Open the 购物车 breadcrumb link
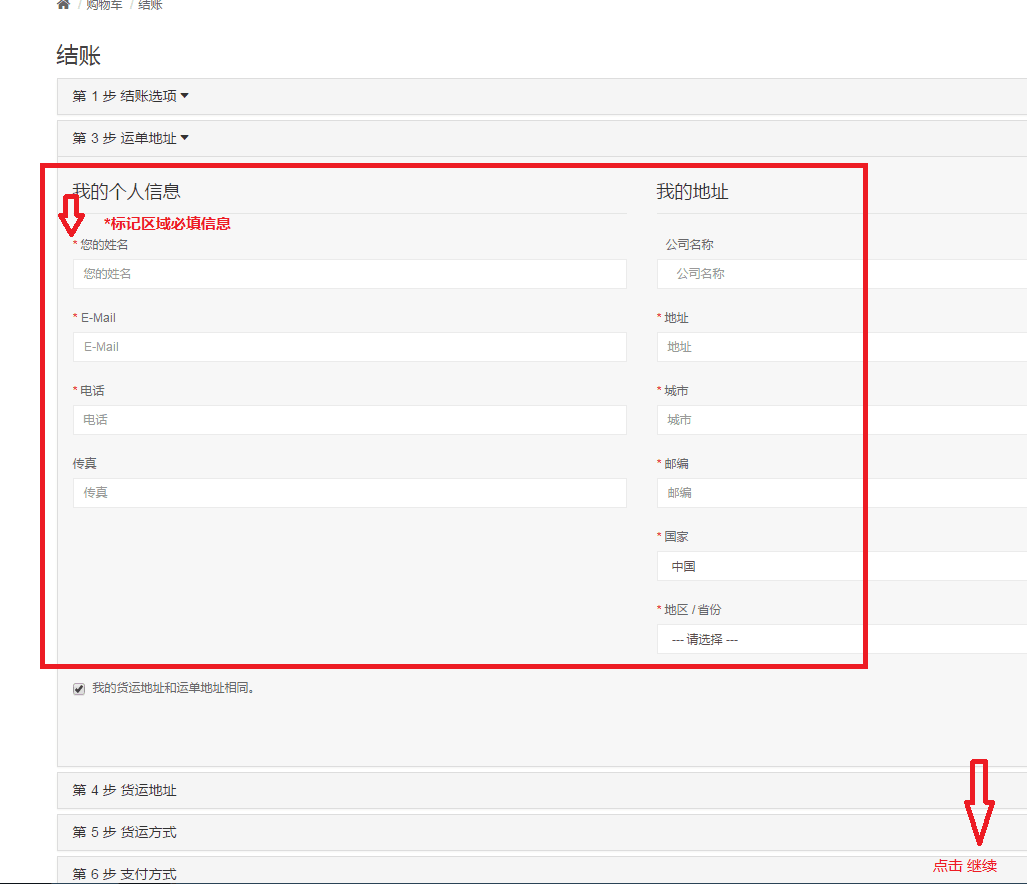The height and width of the screenshot is (884, 1027). tap(104, 6)
